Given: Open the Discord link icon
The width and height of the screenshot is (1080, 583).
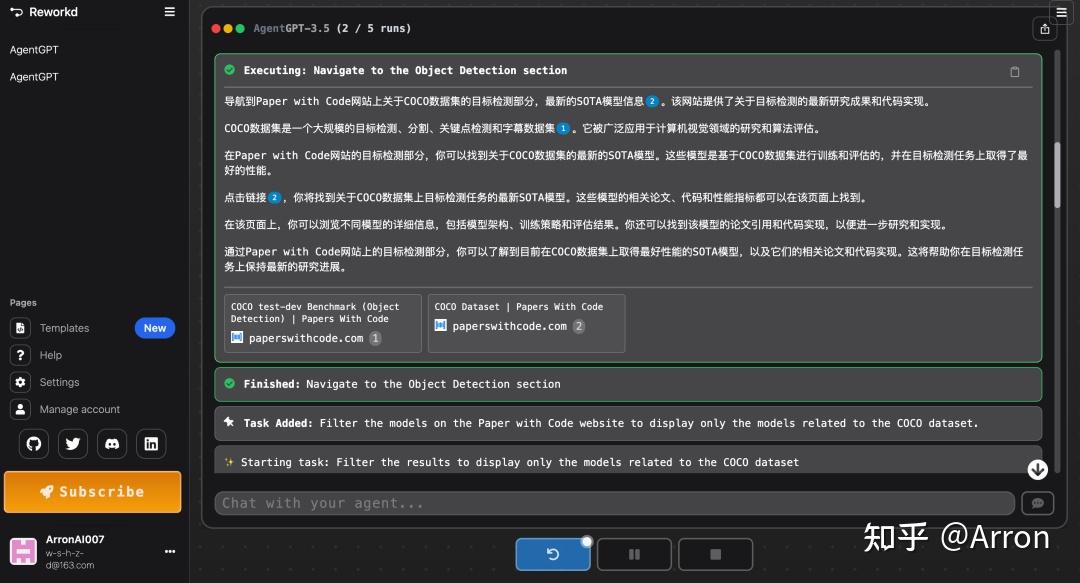Looking at the screenshot, I should tap(112, 444).
